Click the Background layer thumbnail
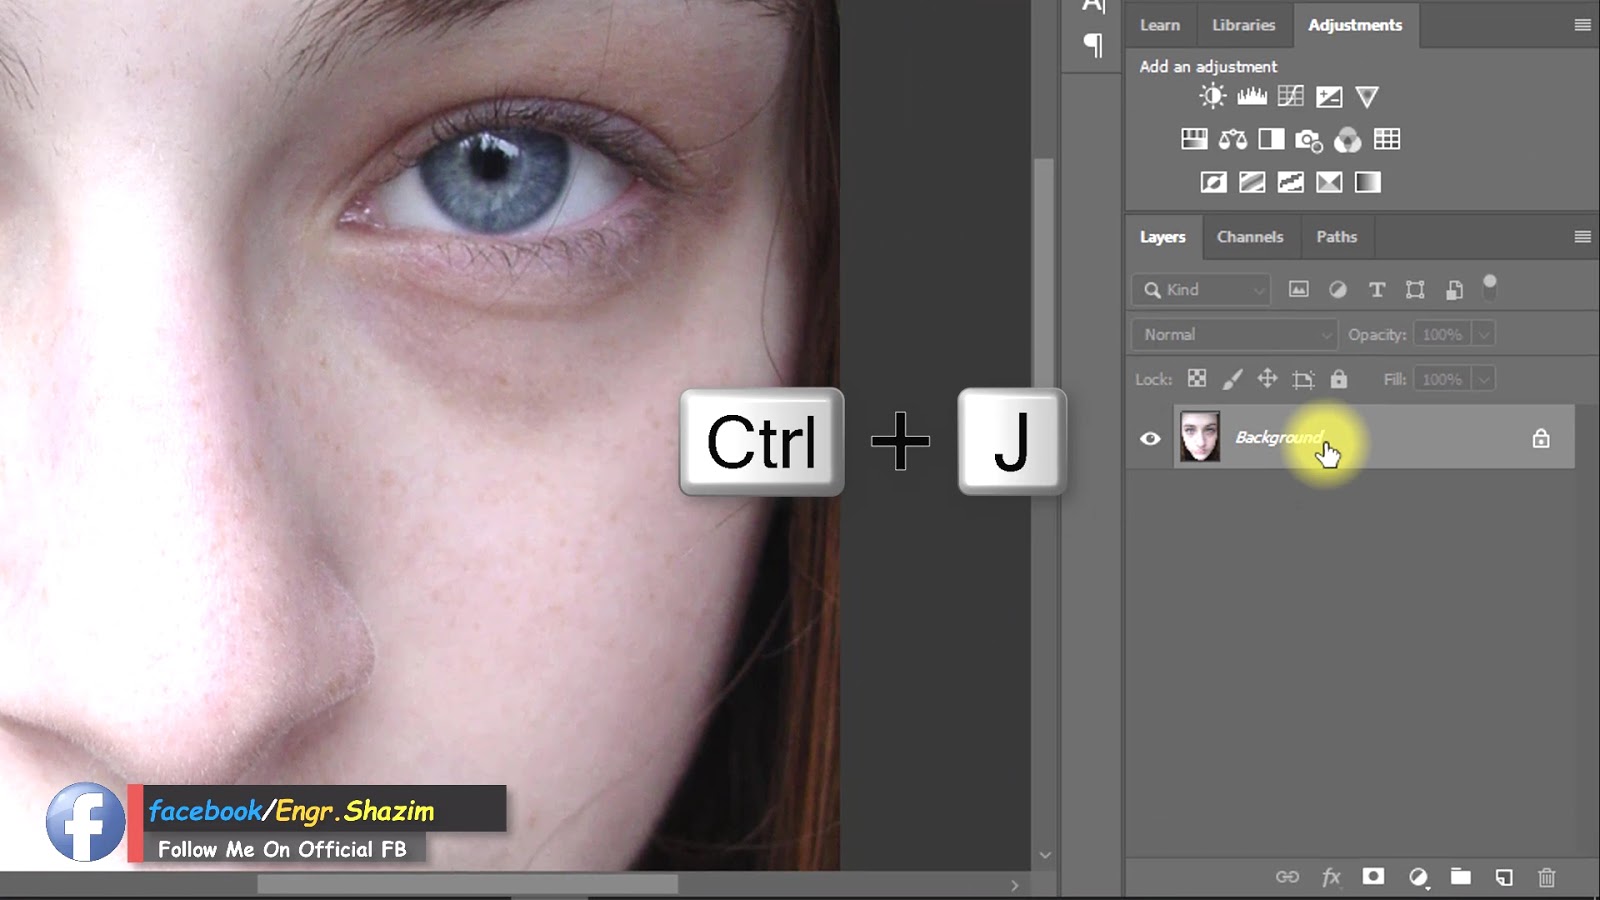 coord(1200,436)
